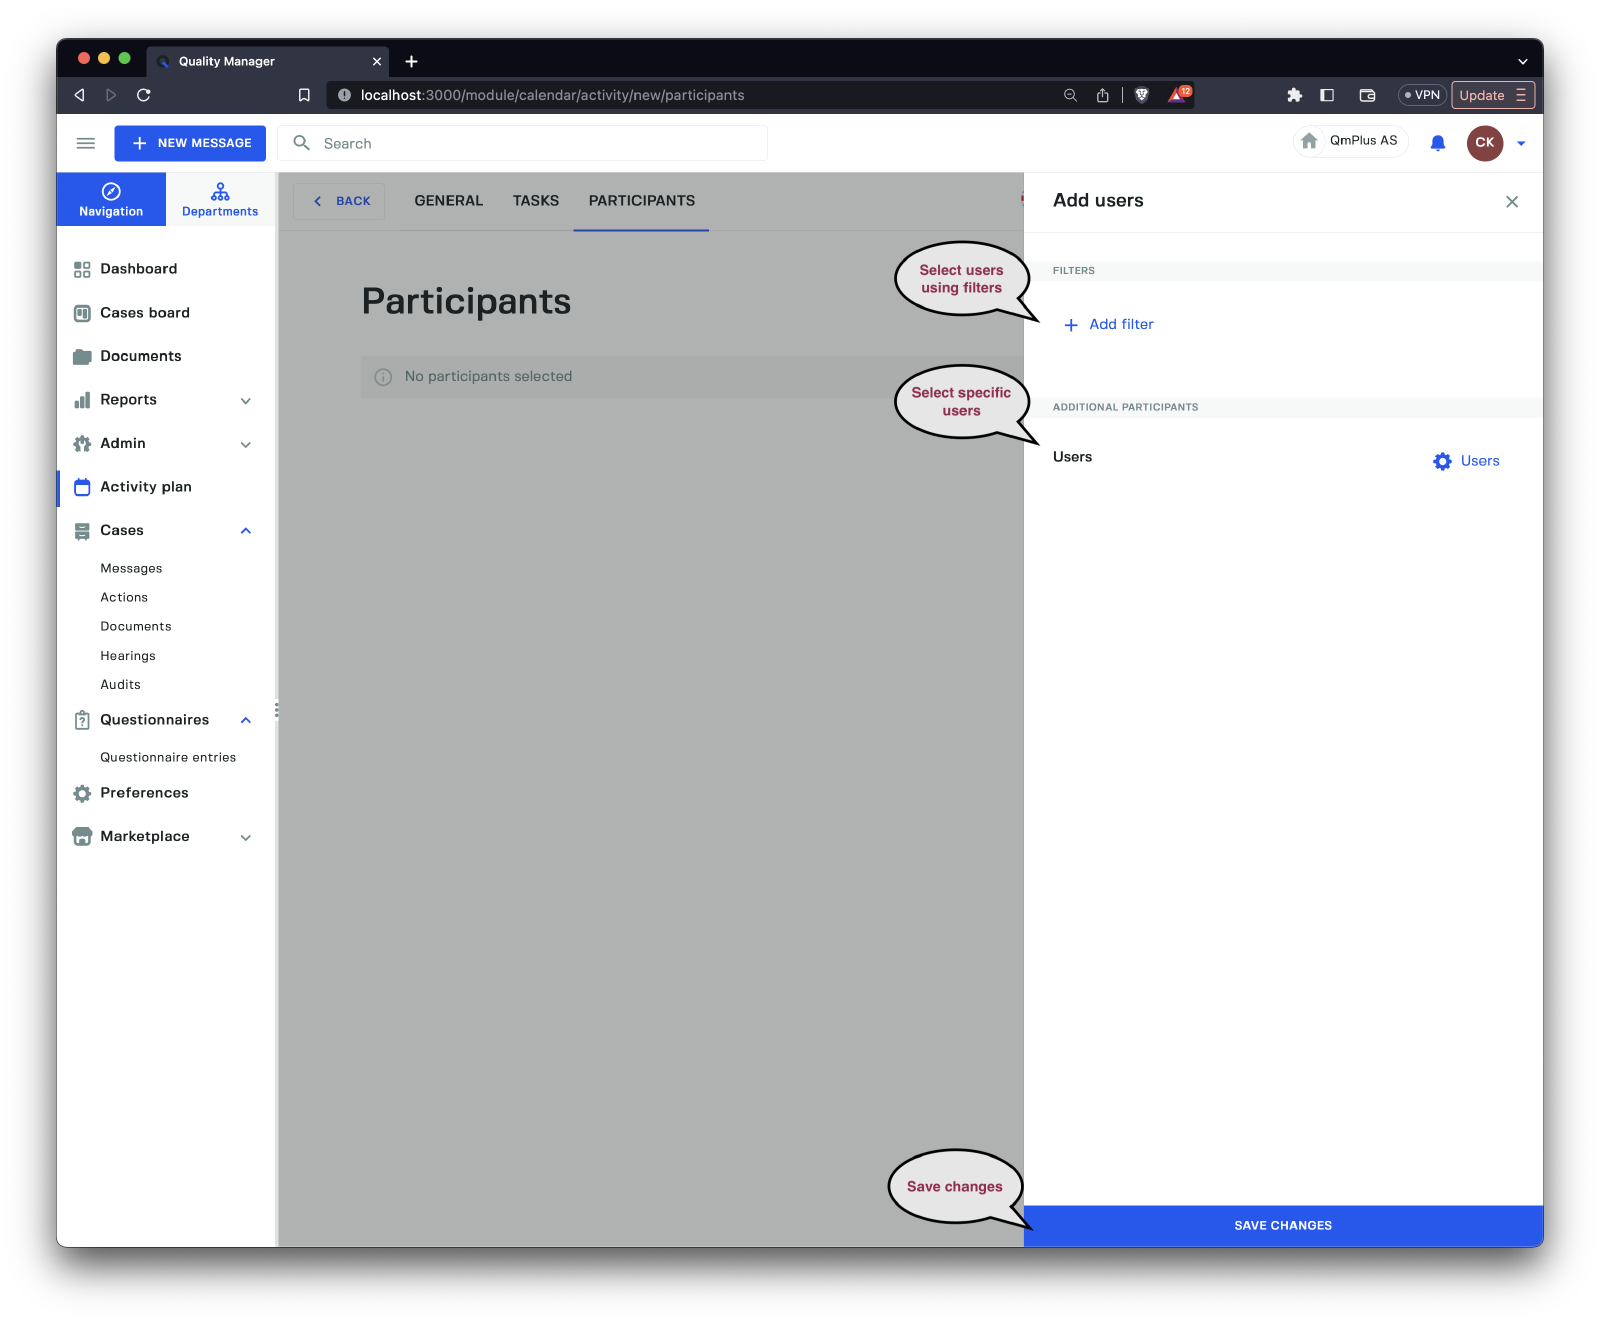Click the Brave shield icon
This screenshot has height=1322, width=1600.
point(1141,95)
